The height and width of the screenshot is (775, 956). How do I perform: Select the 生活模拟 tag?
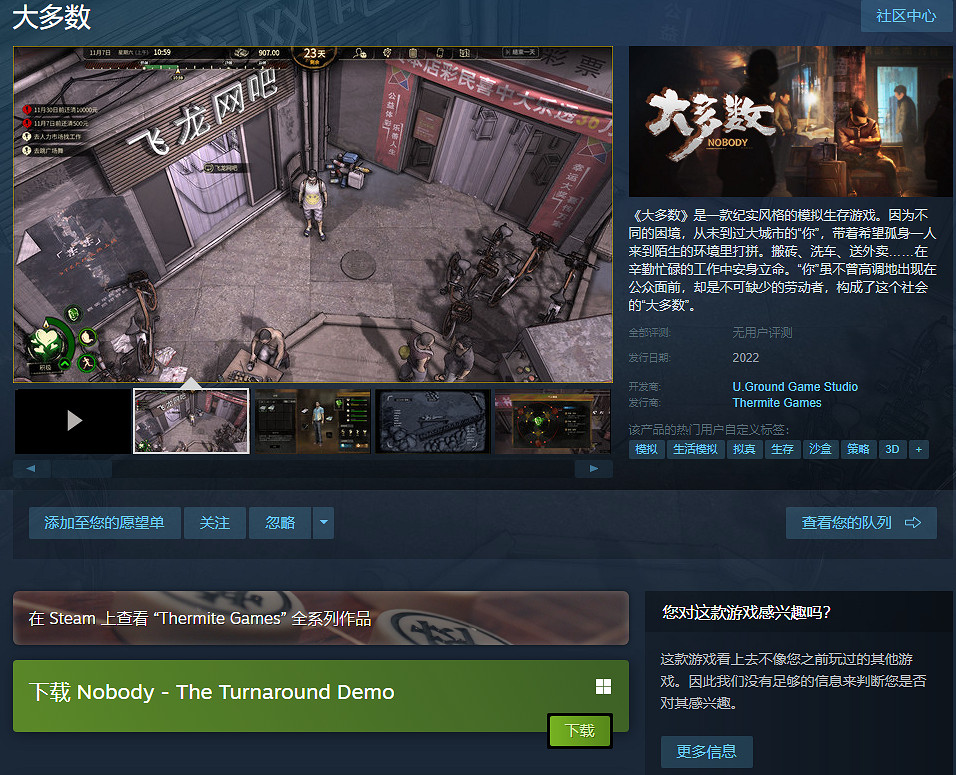tap(695, 449)
